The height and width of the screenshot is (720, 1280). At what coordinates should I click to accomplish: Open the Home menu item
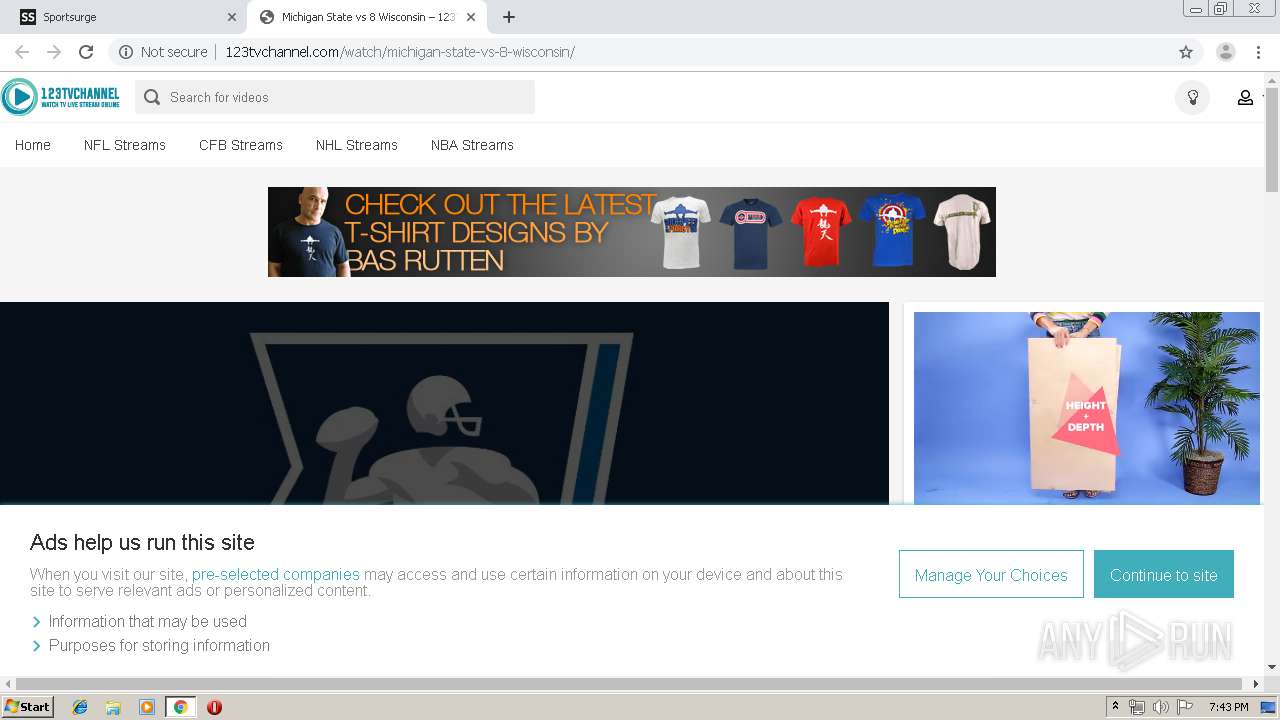pyautogui.click(x=33, y=145)
